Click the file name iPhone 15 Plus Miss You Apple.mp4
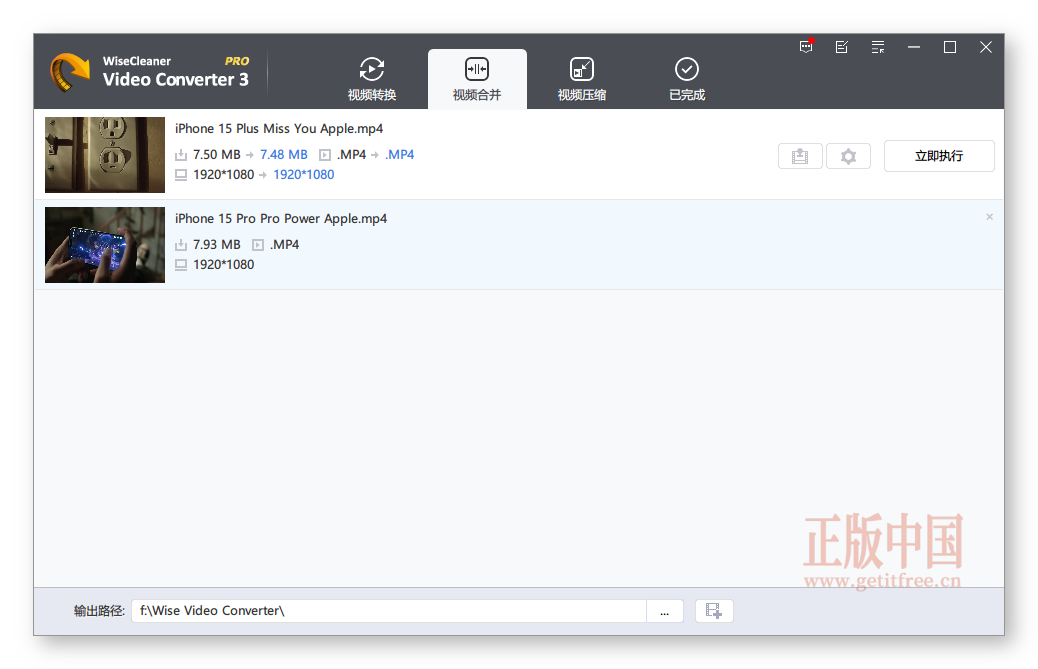The width and height of the screenshot is (1038, 669). click(279, 128)
